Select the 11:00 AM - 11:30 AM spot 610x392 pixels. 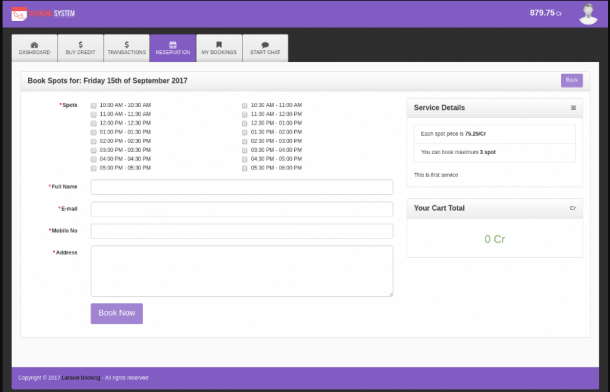click(93, 114)
